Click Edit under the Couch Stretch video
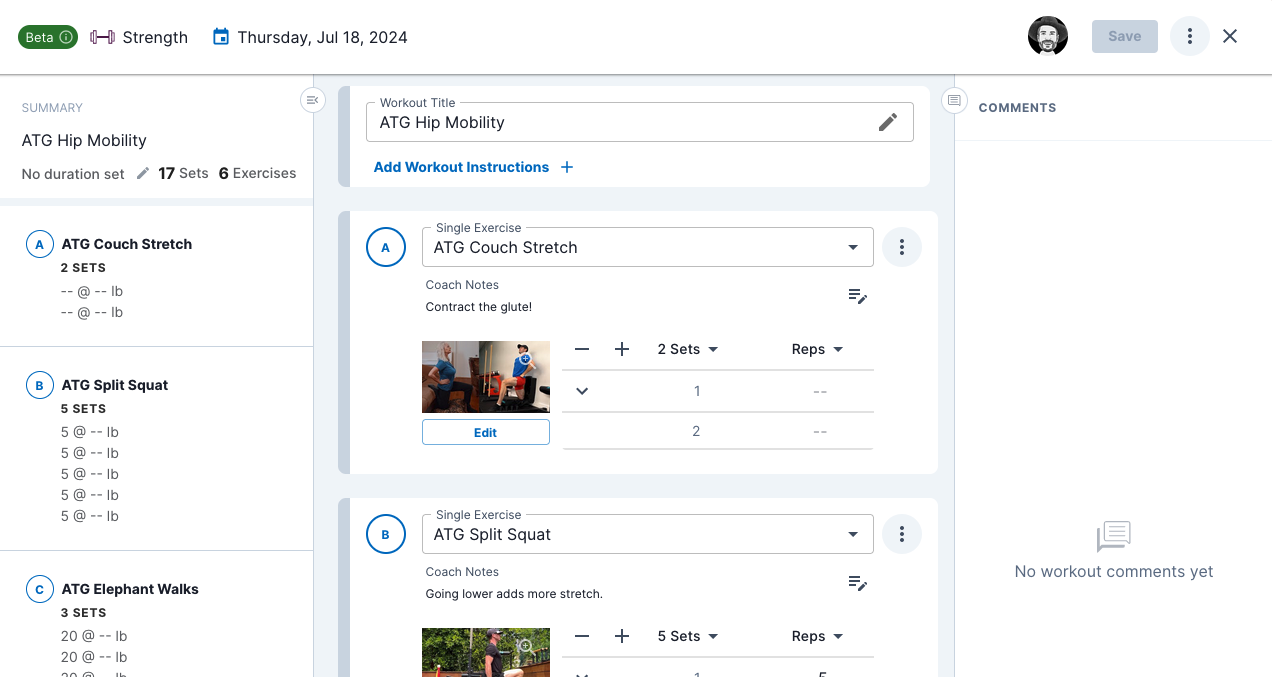This screenshot has width=1272, height=677. tap(486, 432)
